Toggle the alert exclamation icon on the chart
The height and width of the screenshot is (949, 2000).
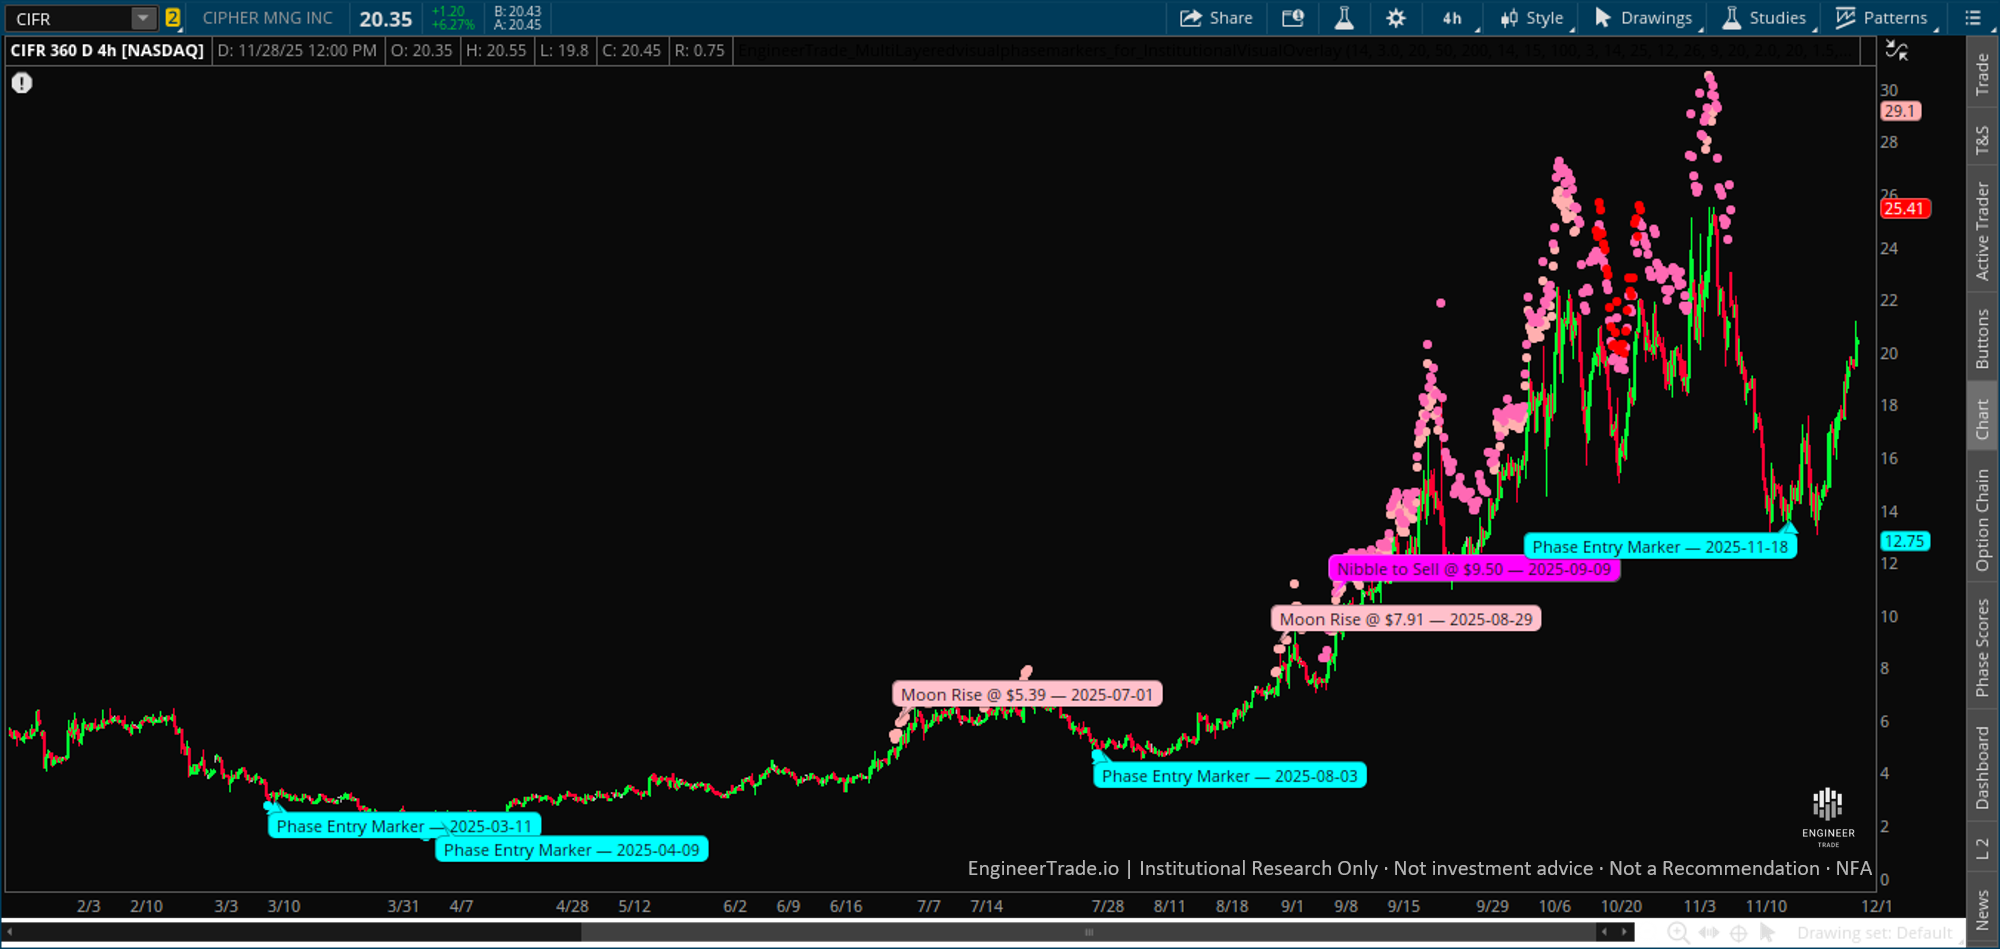coord(22,83)
